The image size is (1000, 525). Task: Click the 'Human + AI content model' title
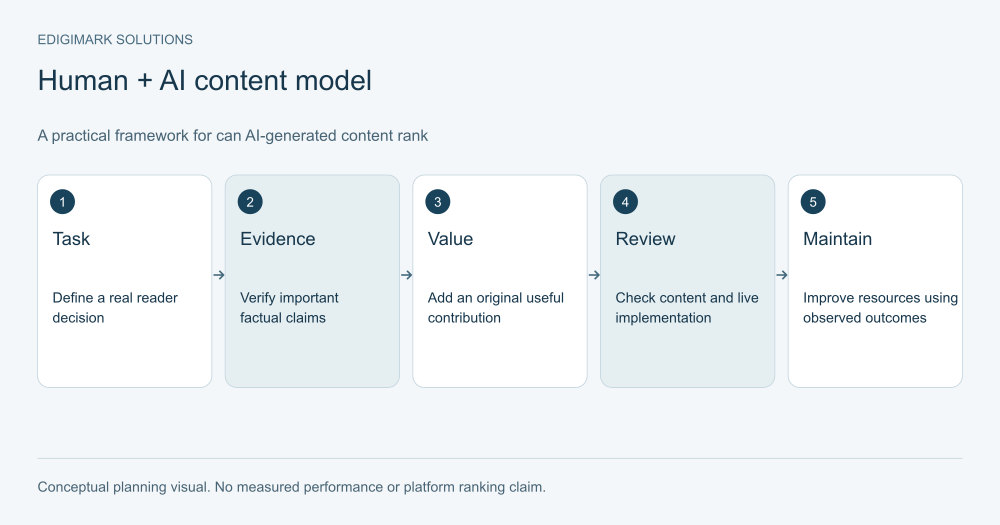204,81
